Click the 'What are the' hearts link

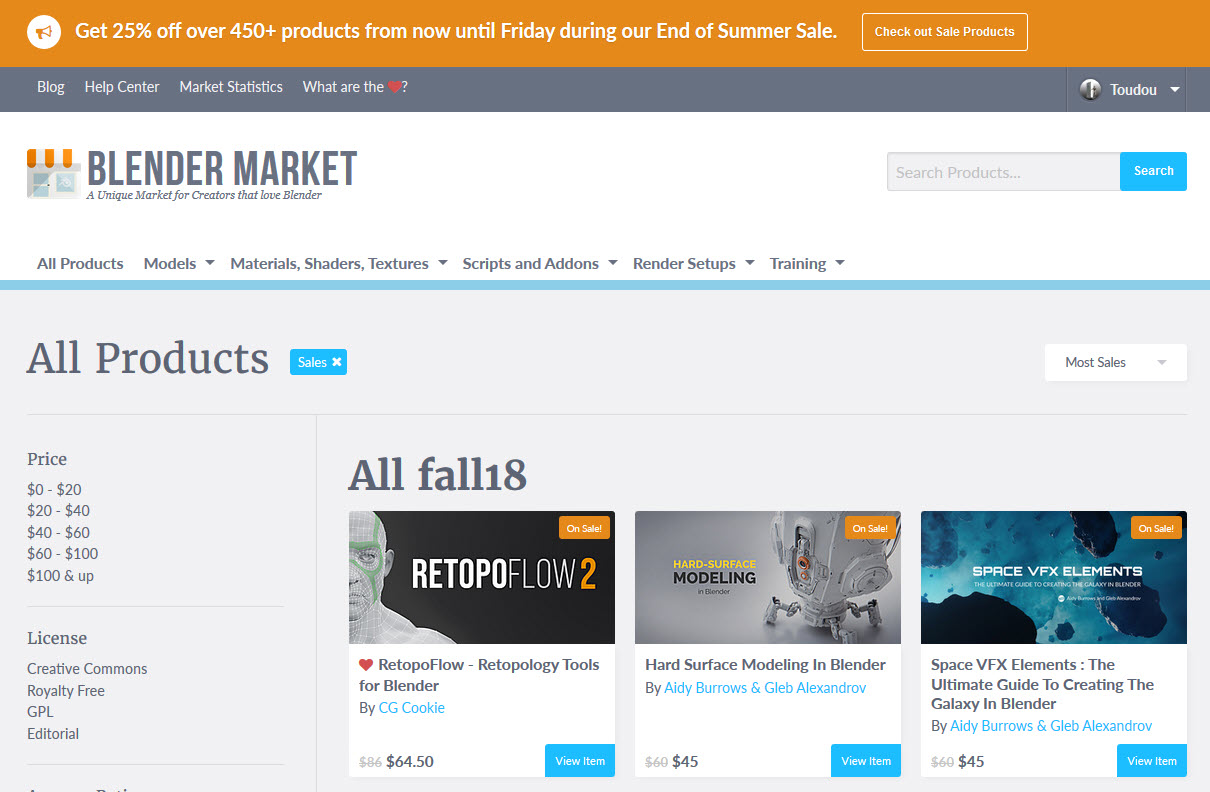coord(355,87)
